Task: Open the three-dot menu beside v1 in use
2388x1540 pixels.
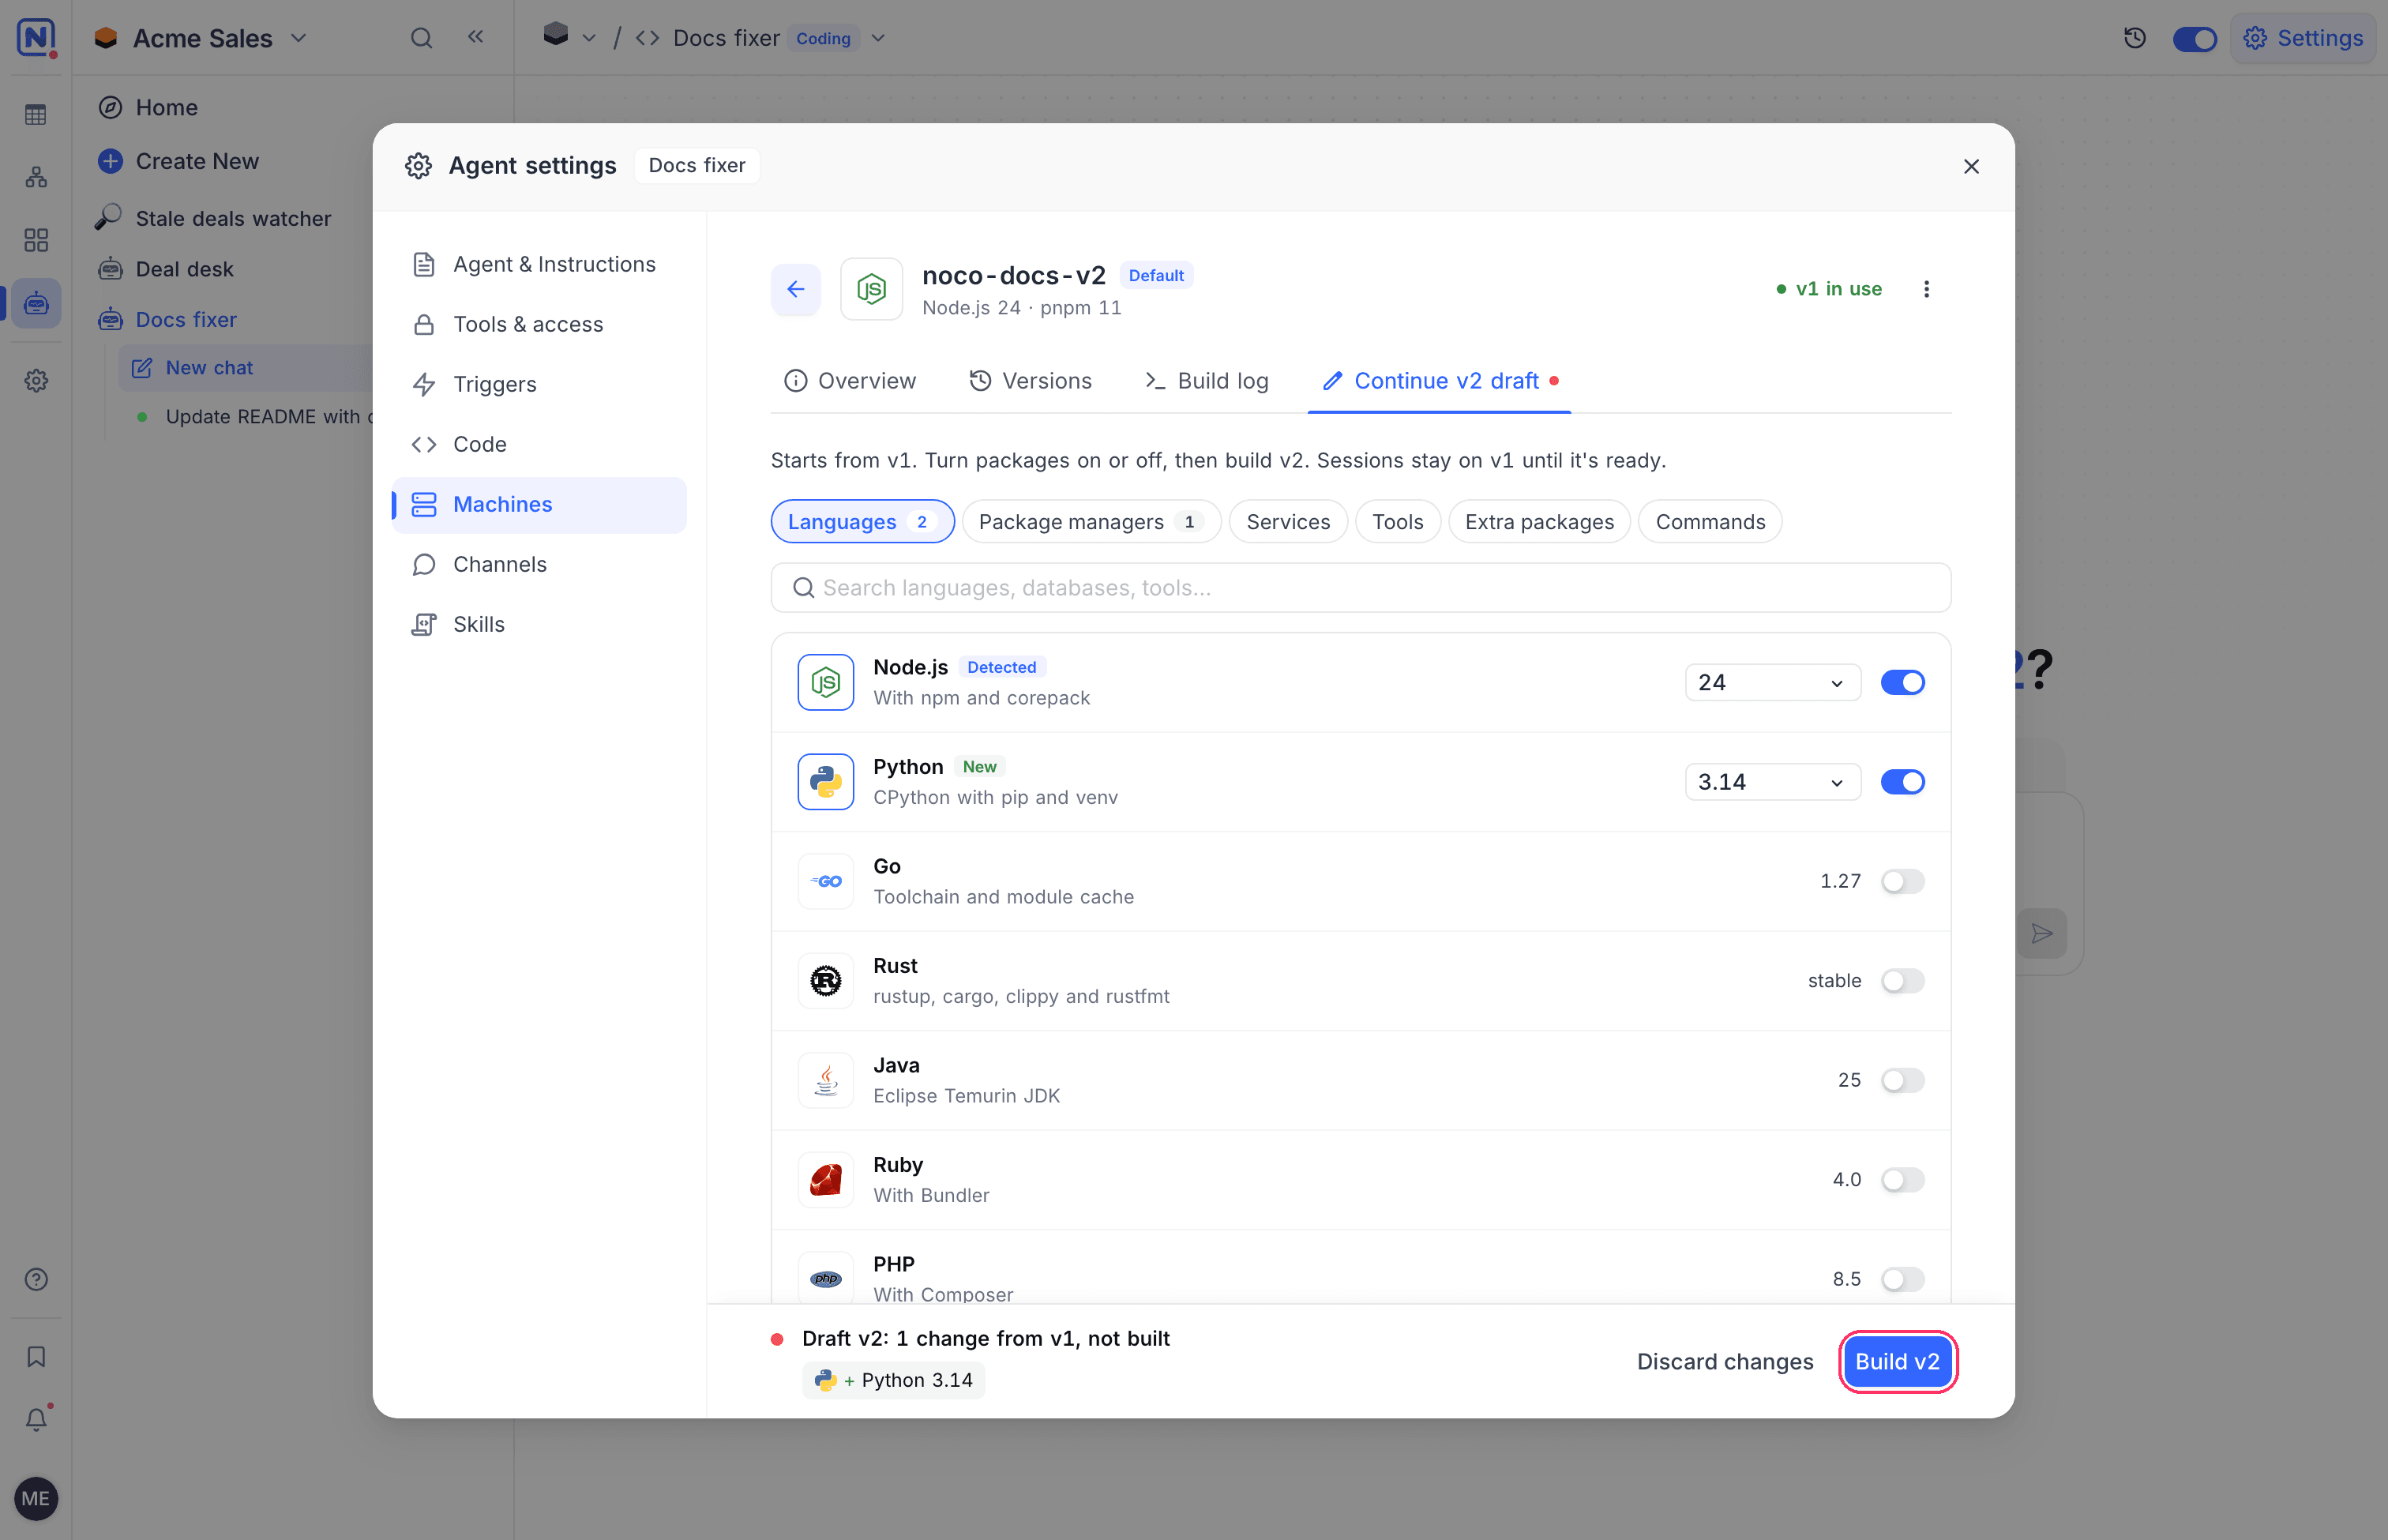Action: (x=1926, y=289)
